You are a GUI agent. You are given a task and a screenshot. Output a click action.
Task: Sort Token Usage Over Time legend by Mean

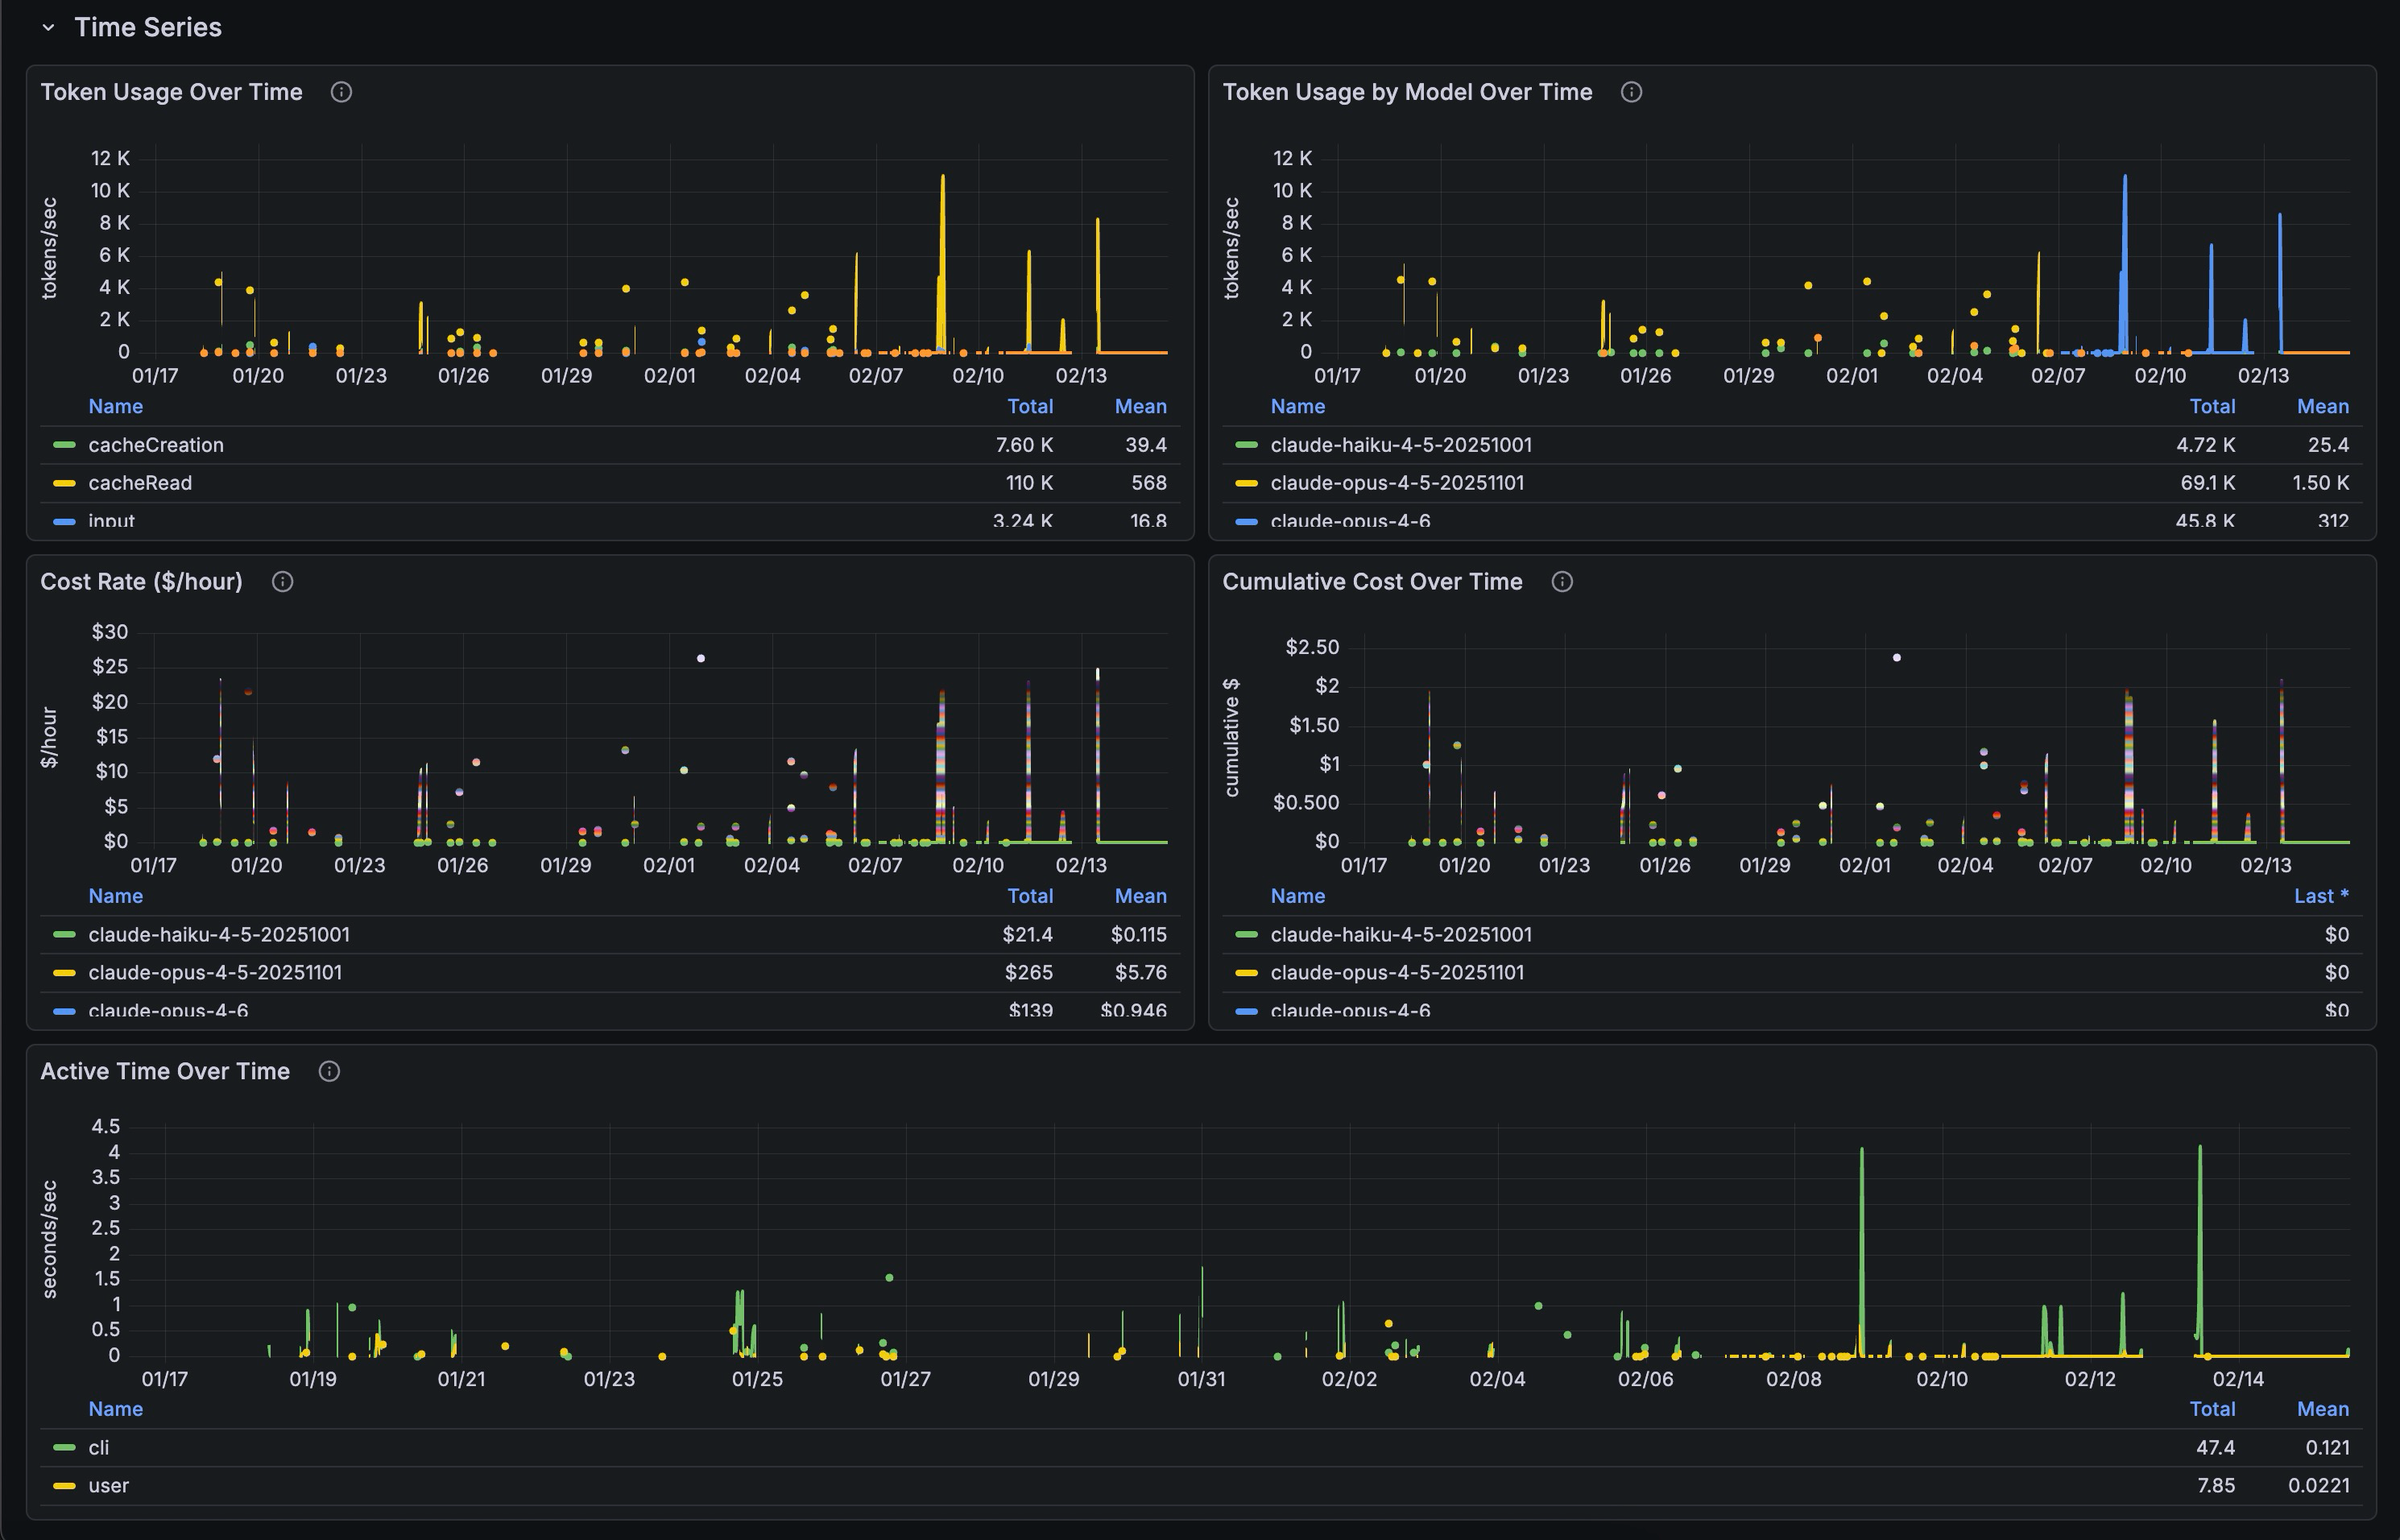point(1141,407)
